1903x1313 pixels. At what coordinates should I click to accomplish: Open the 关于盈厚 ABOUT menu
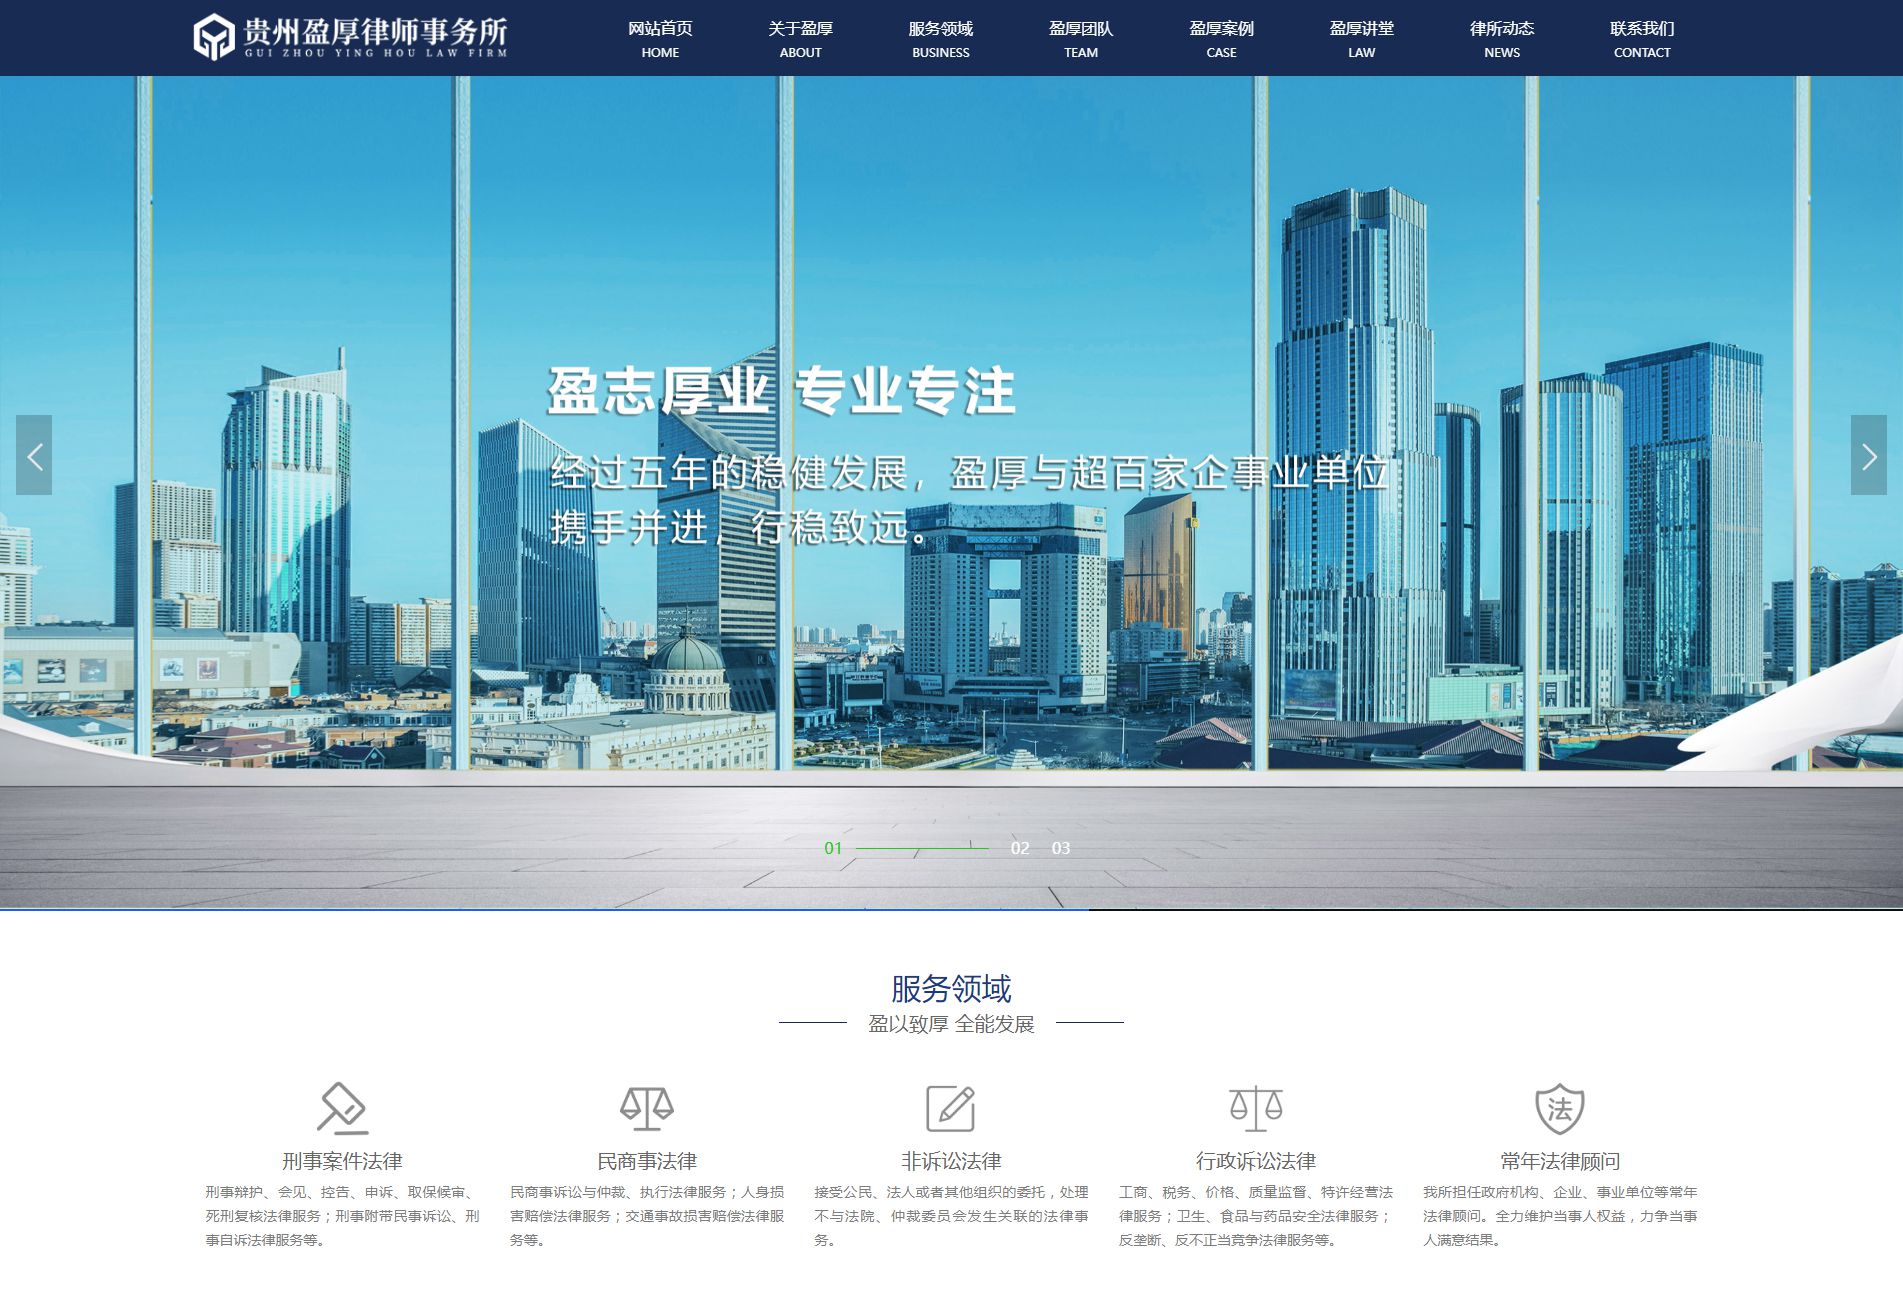(x=800, y=39)
